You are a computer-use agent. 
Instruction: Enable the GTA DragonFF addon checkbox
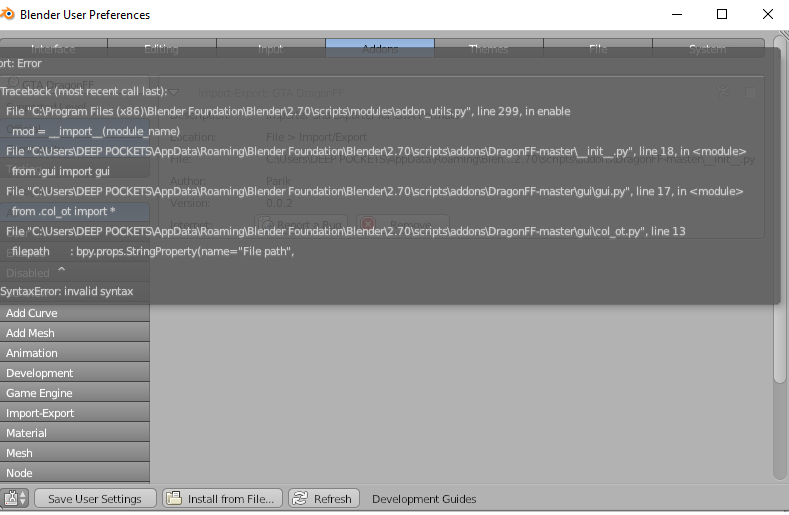(x=750, y=93)
